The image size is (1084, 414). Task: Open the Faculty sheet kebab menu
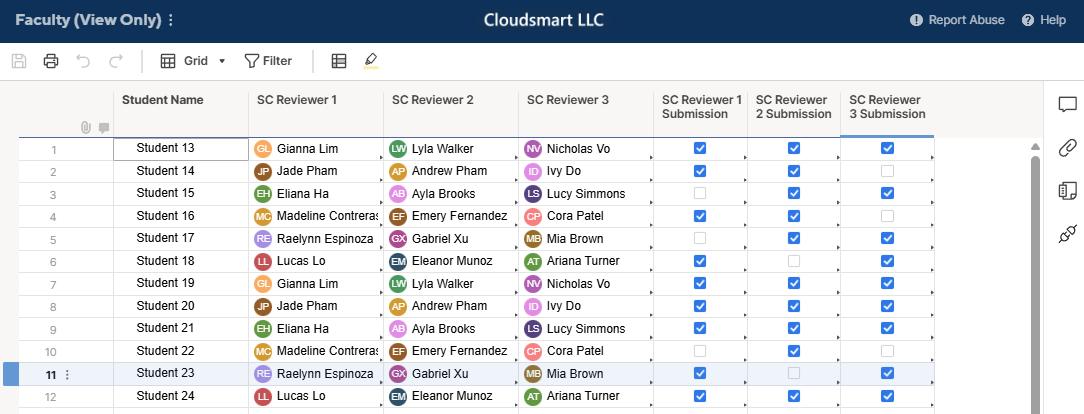[171, 20]
